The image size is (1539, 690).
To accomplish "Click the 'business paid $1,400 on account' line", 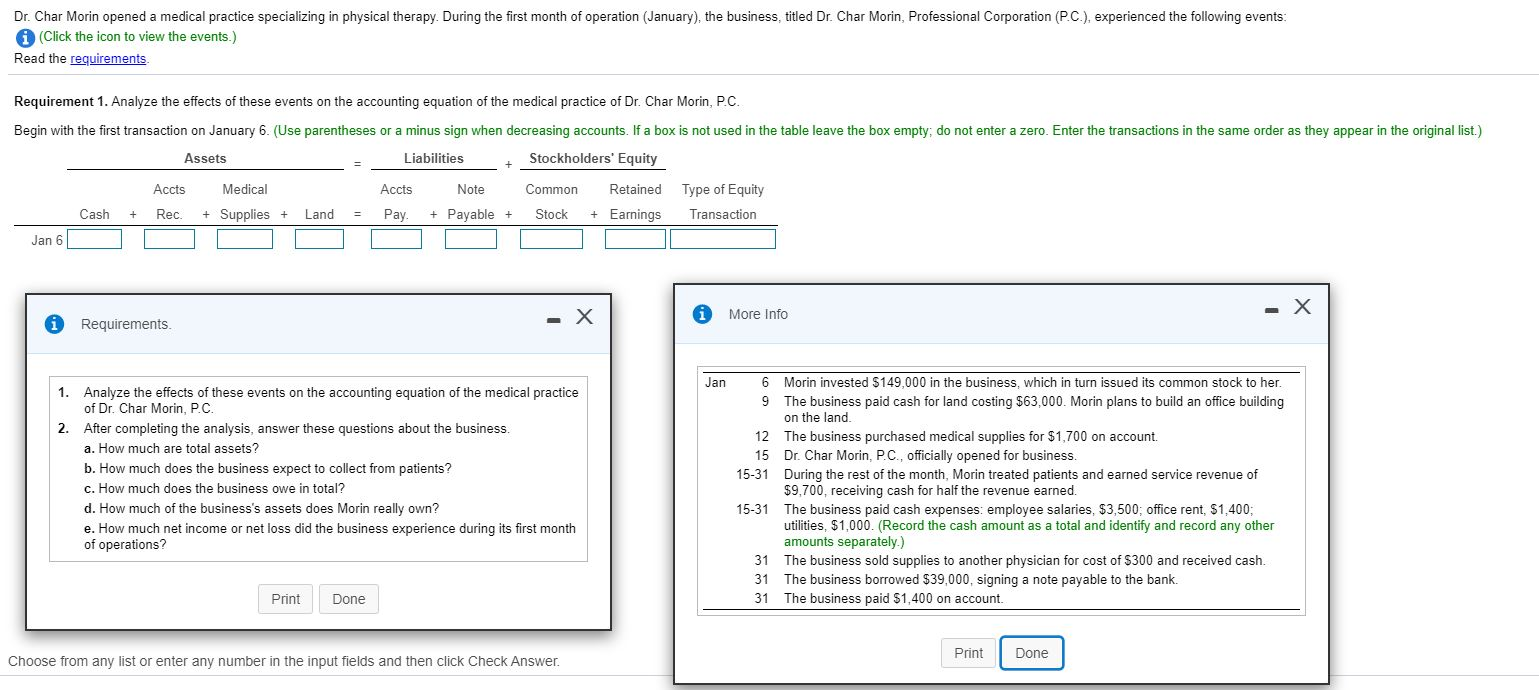I will coord(893,598).
